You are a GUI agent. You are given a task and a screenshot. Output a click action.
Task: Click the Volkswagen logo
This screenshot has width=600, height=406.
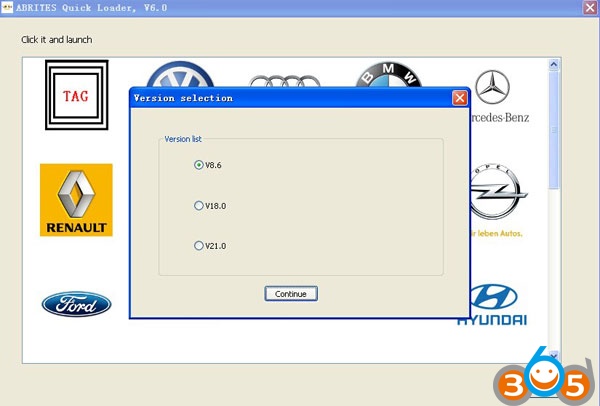point(179,76)
